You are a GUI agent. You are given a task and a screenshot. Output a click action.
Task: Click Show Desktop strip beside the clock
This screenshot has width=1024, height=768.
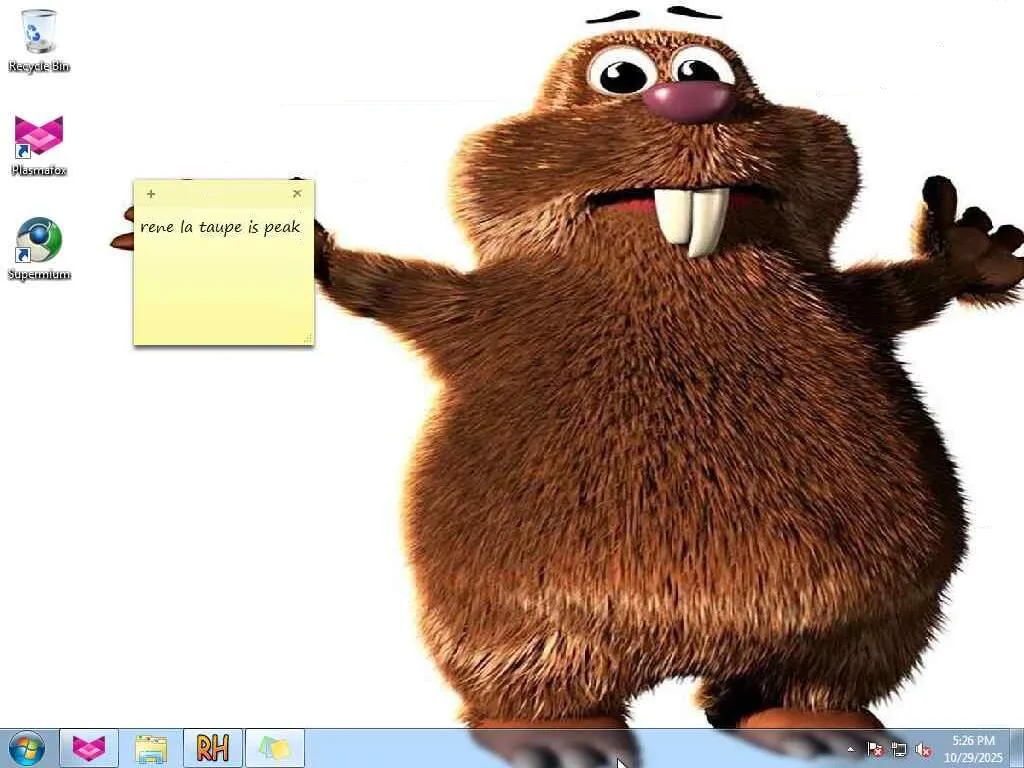(1017, 748)
